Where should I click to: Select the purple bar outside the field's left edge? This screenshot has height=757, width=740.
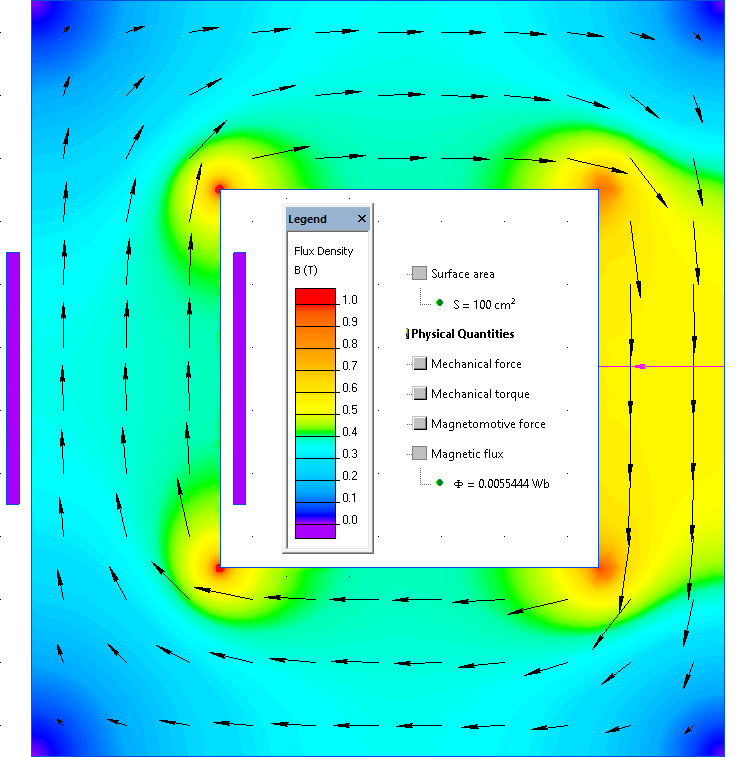pos(13,378)
